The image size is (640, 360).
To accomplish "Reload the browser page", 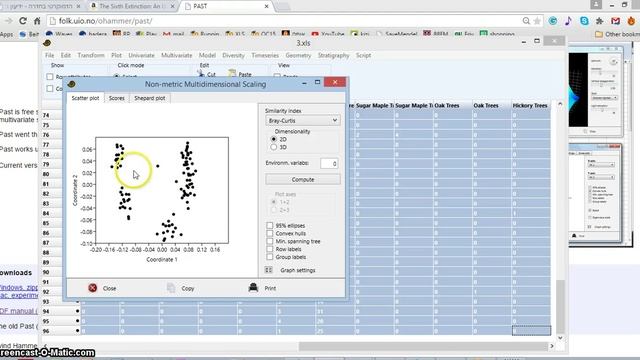I will (x=23, y=21).
